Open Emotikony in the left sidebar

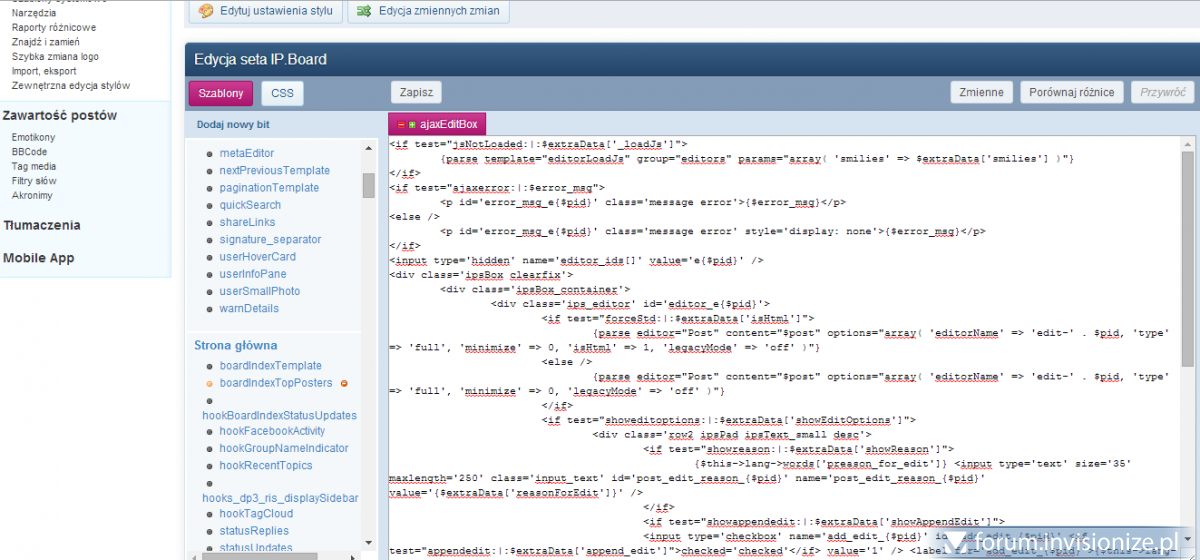33,137
